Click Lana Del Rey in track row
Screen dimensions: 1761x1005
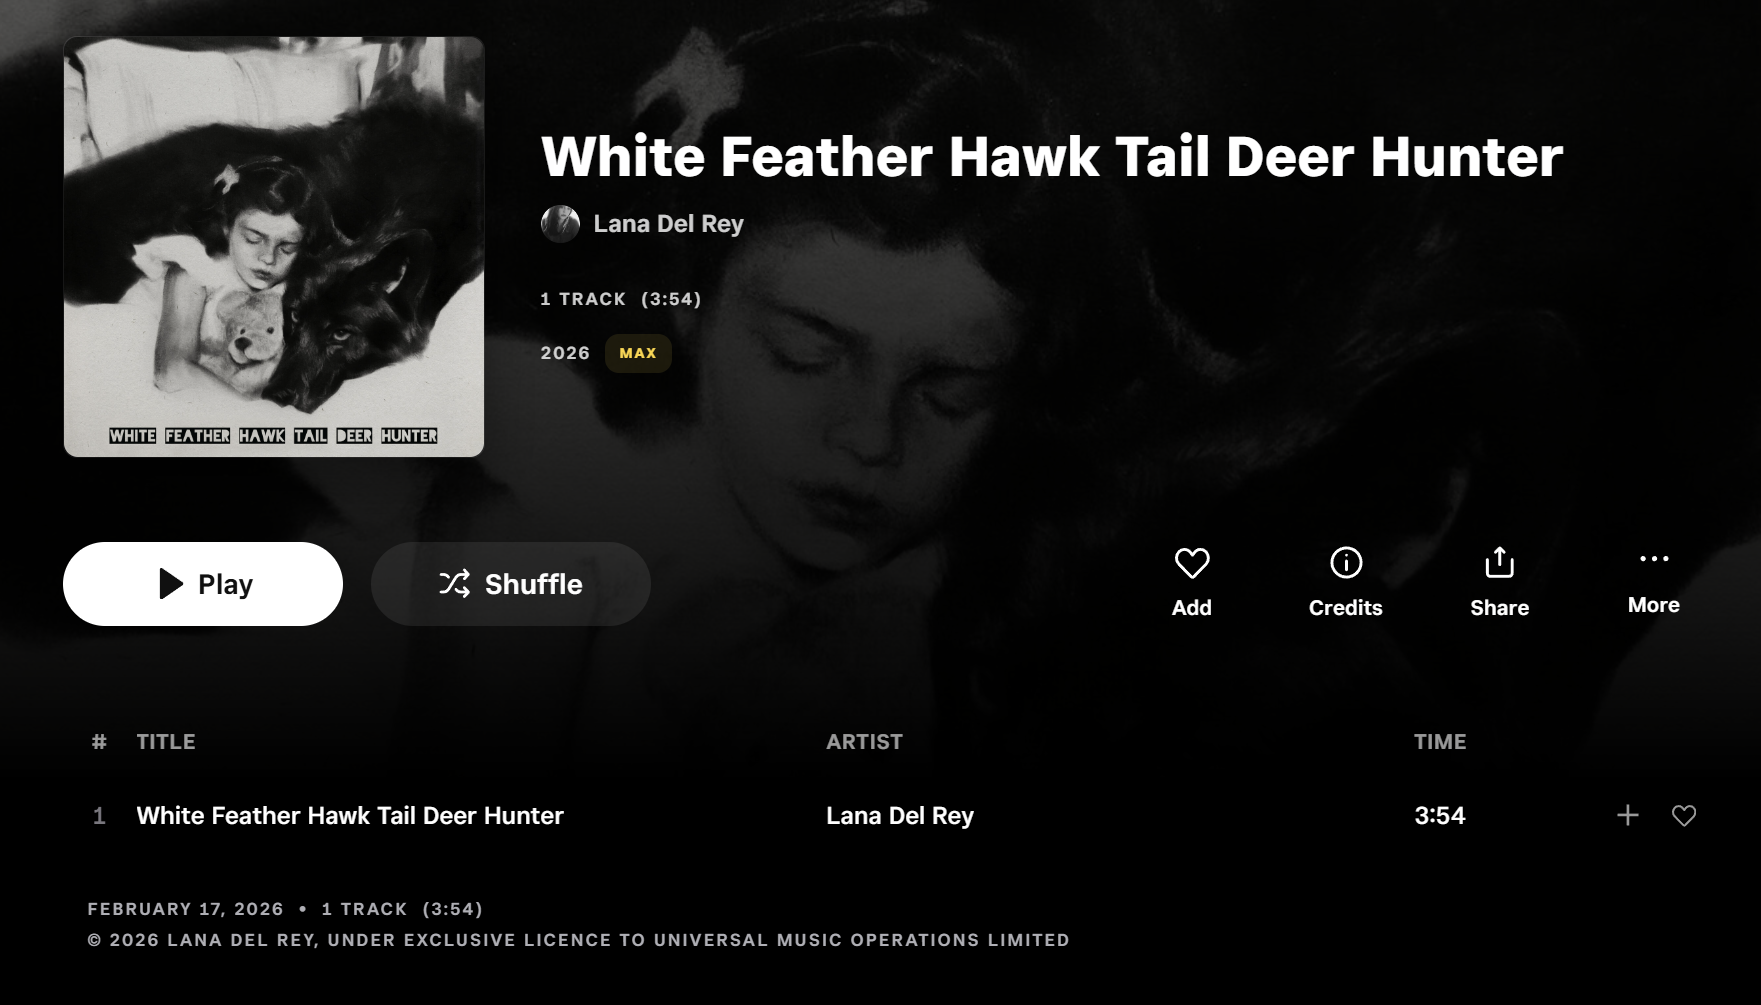click(900, 816)
